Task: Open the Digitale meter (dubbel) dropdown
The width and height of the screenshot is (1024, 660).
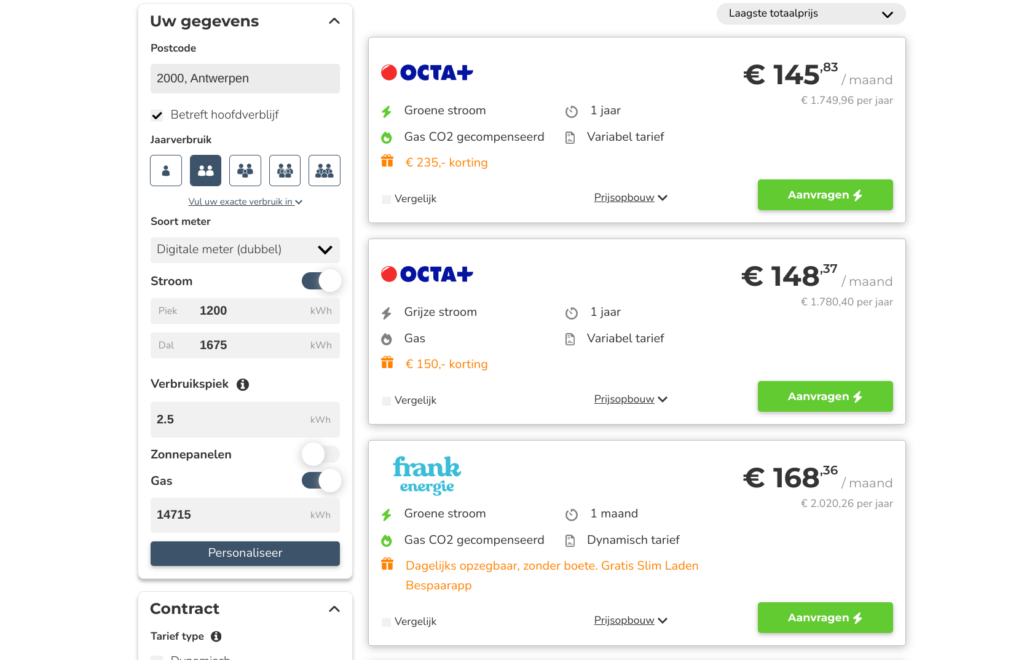Action: (245, 249)
